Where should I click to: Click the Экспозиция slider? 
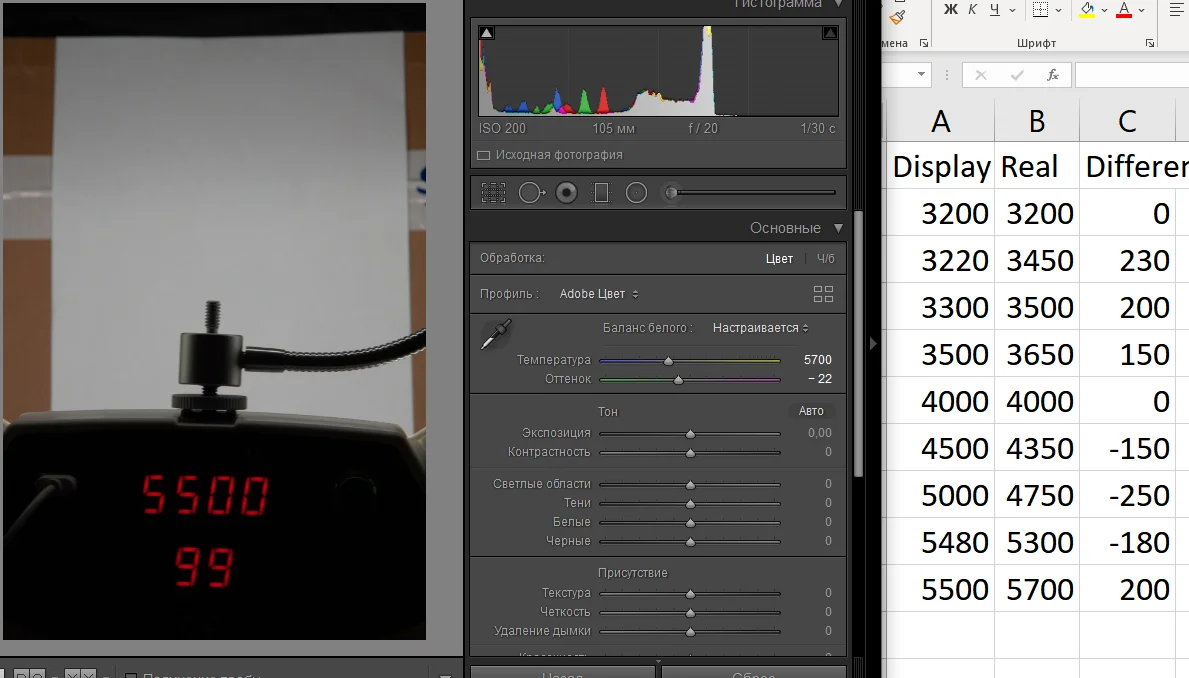coord(690,434)
